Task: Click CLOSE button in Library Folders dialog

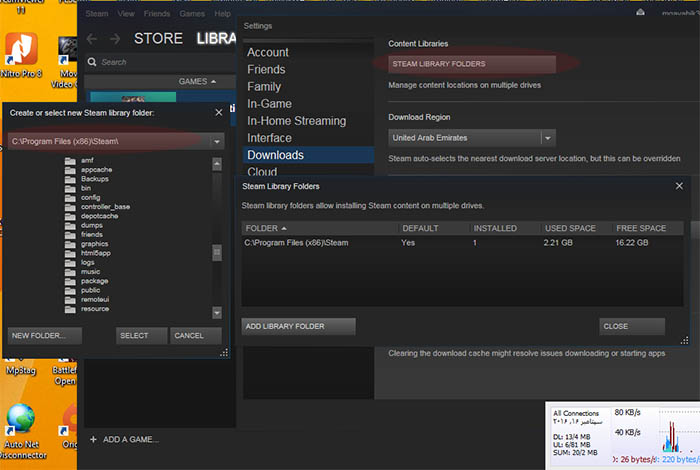Action: click(632, 326)
